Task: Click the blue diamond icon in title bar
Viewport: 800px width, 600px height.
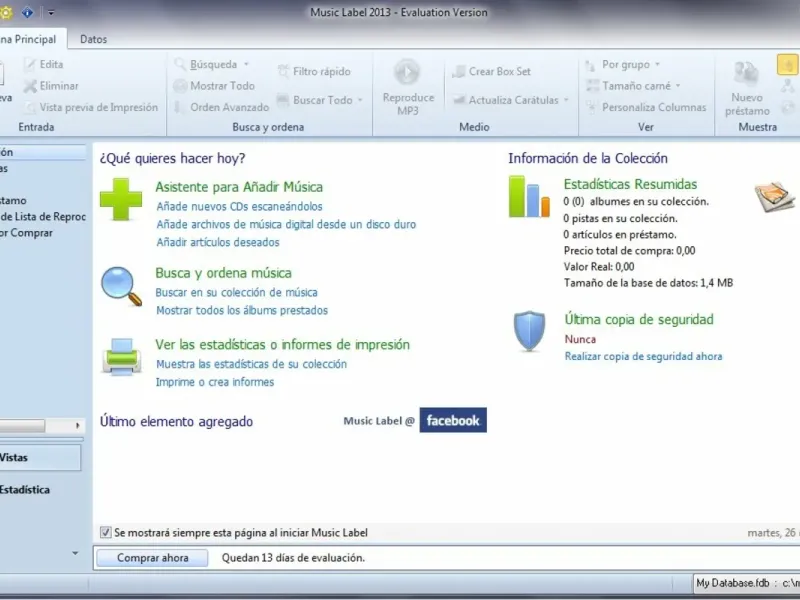Action: [x=27, y=12]
